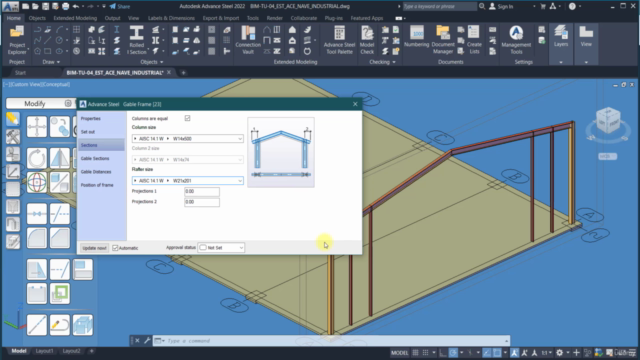Close the Gable Frame dialog
Image resolution: width=640 pixels, height=360 pixels.
pyautogui.click(x=355, y=104)
